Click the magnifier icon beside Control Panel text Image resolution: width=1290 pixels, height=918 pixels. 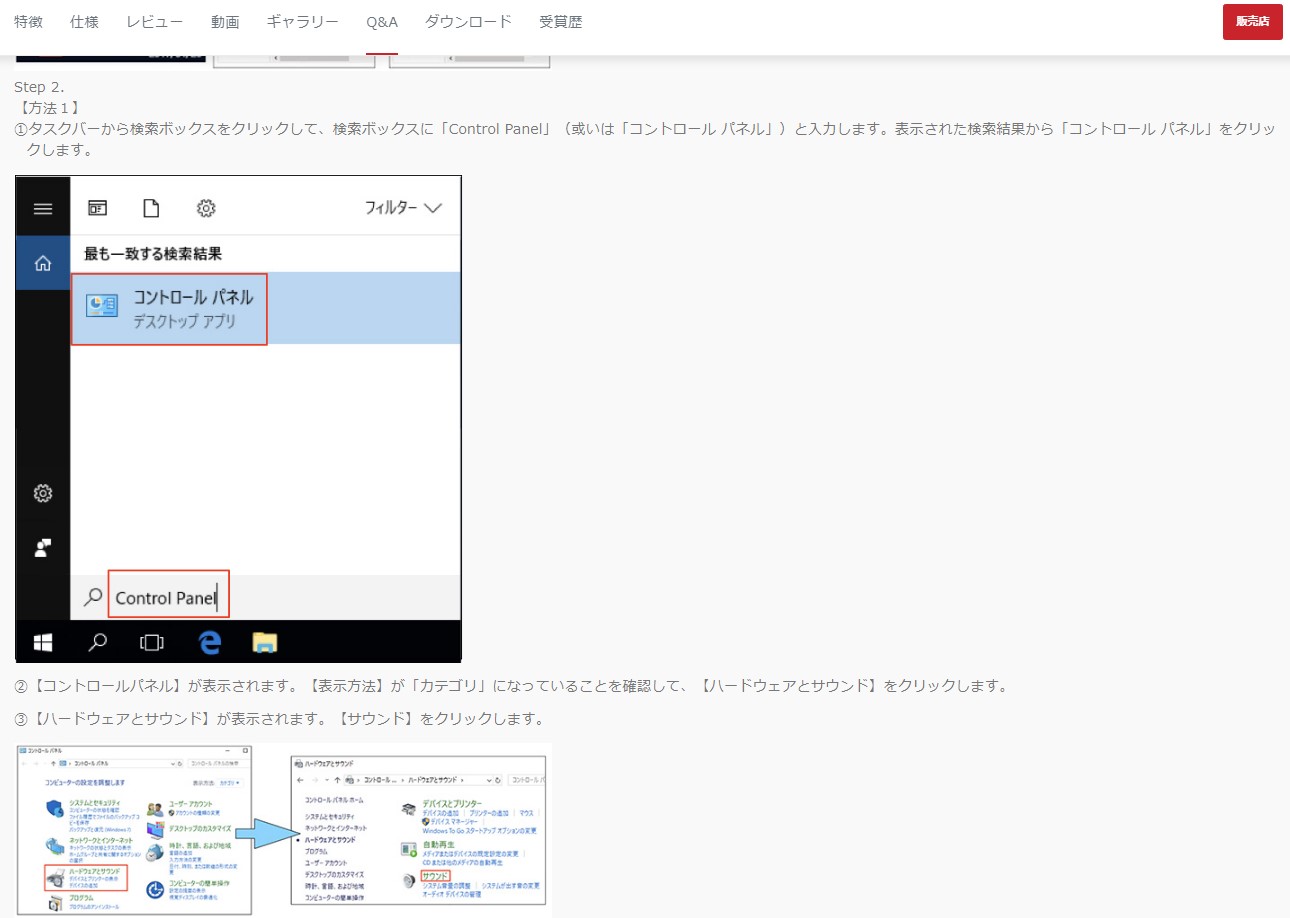point(92,597)
